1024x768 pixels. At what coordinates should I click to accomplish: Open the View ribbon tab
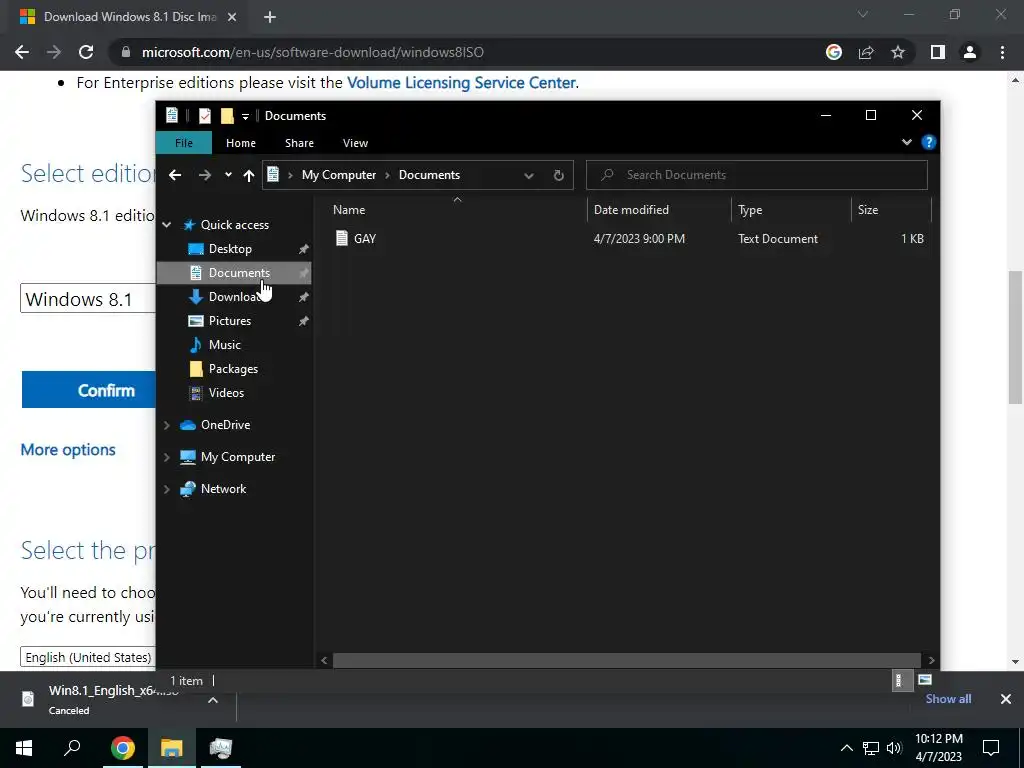[x=355, y=143]
